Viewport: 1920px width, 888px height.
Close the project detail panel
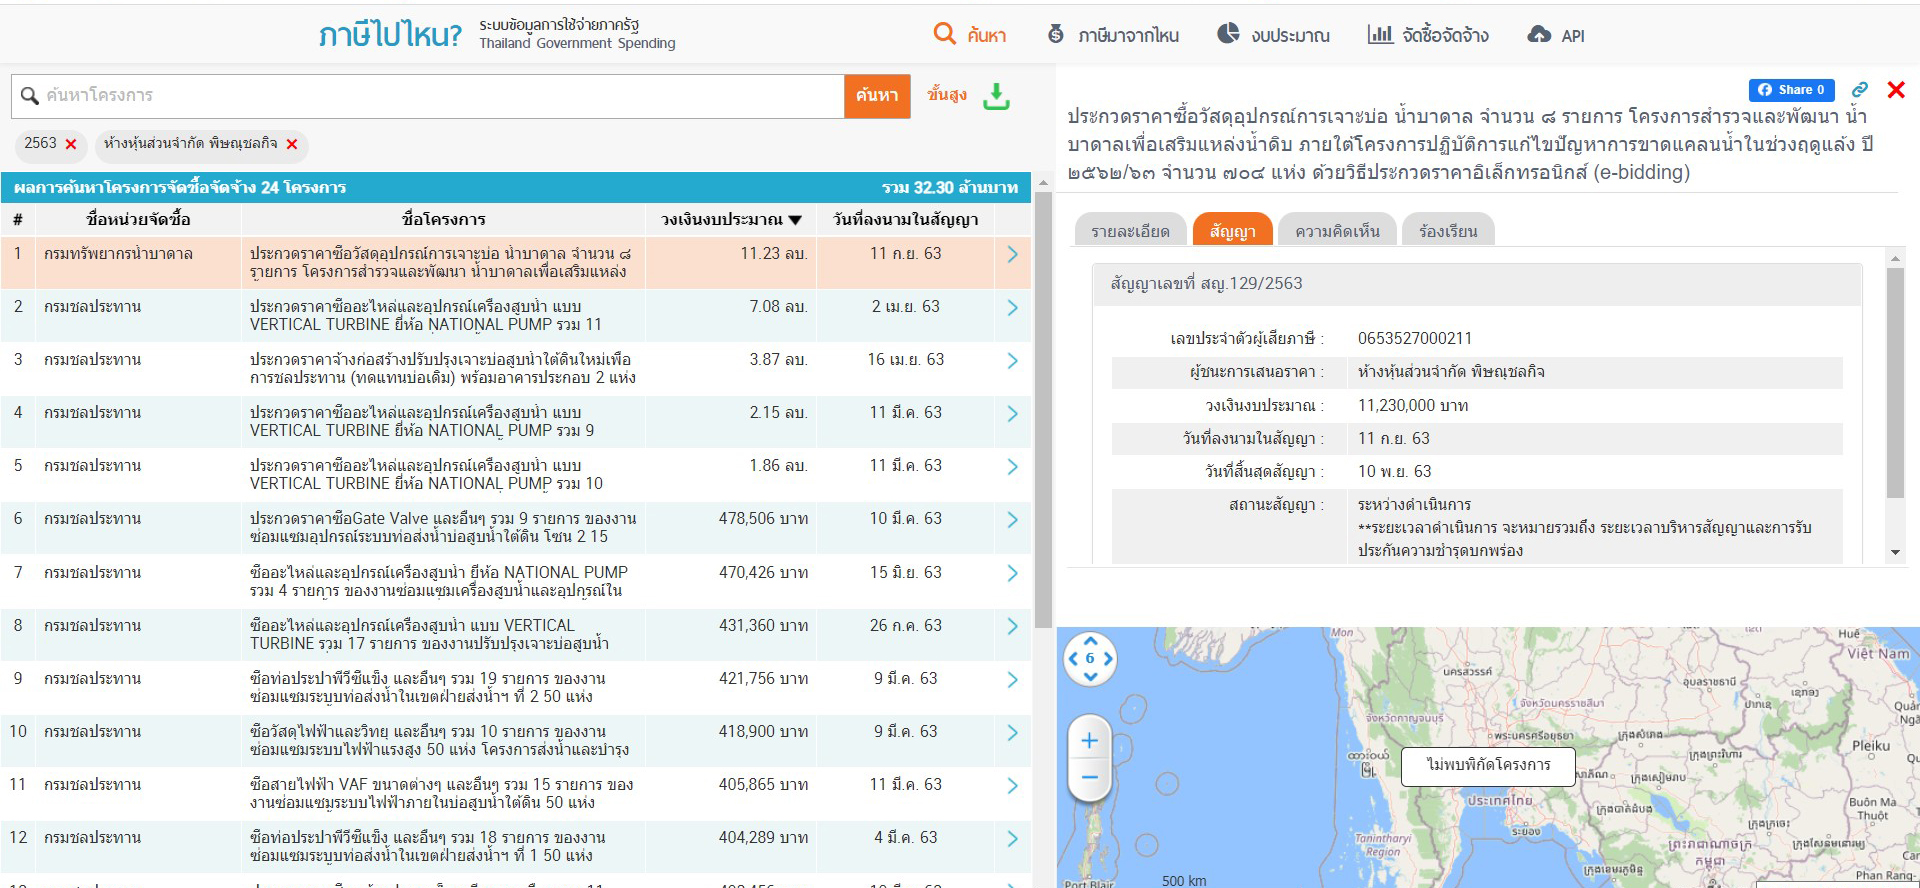(x=1895, y=90)
